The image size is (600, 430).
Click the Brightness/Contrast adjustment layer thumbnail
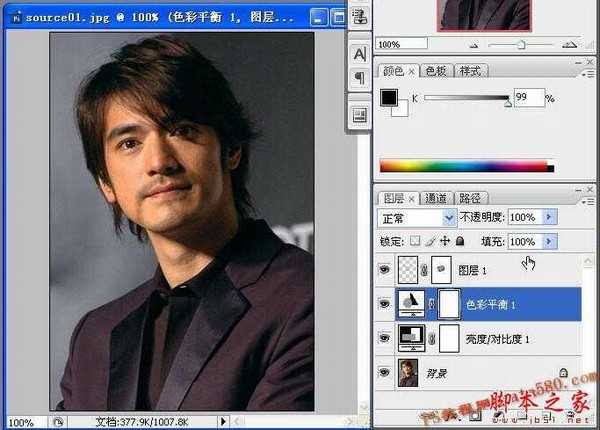coord(410,338)
